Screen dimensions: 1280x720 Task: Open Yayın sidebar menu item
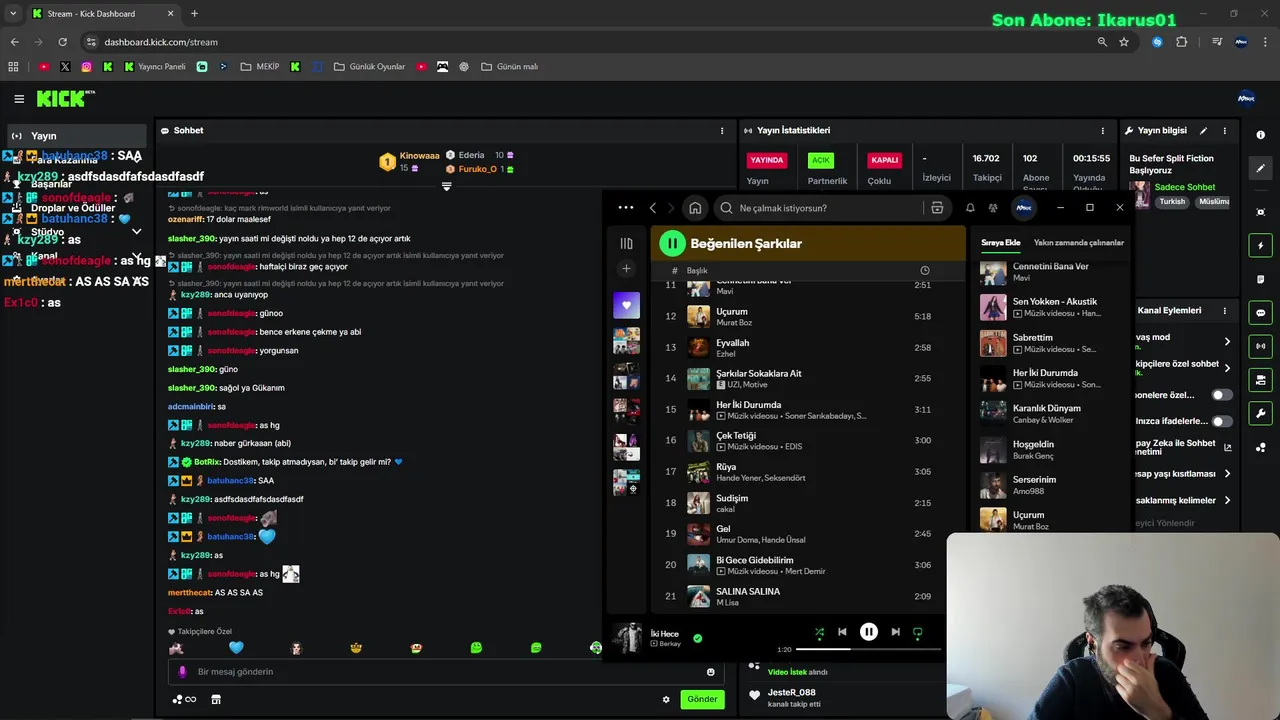(75, 136)
